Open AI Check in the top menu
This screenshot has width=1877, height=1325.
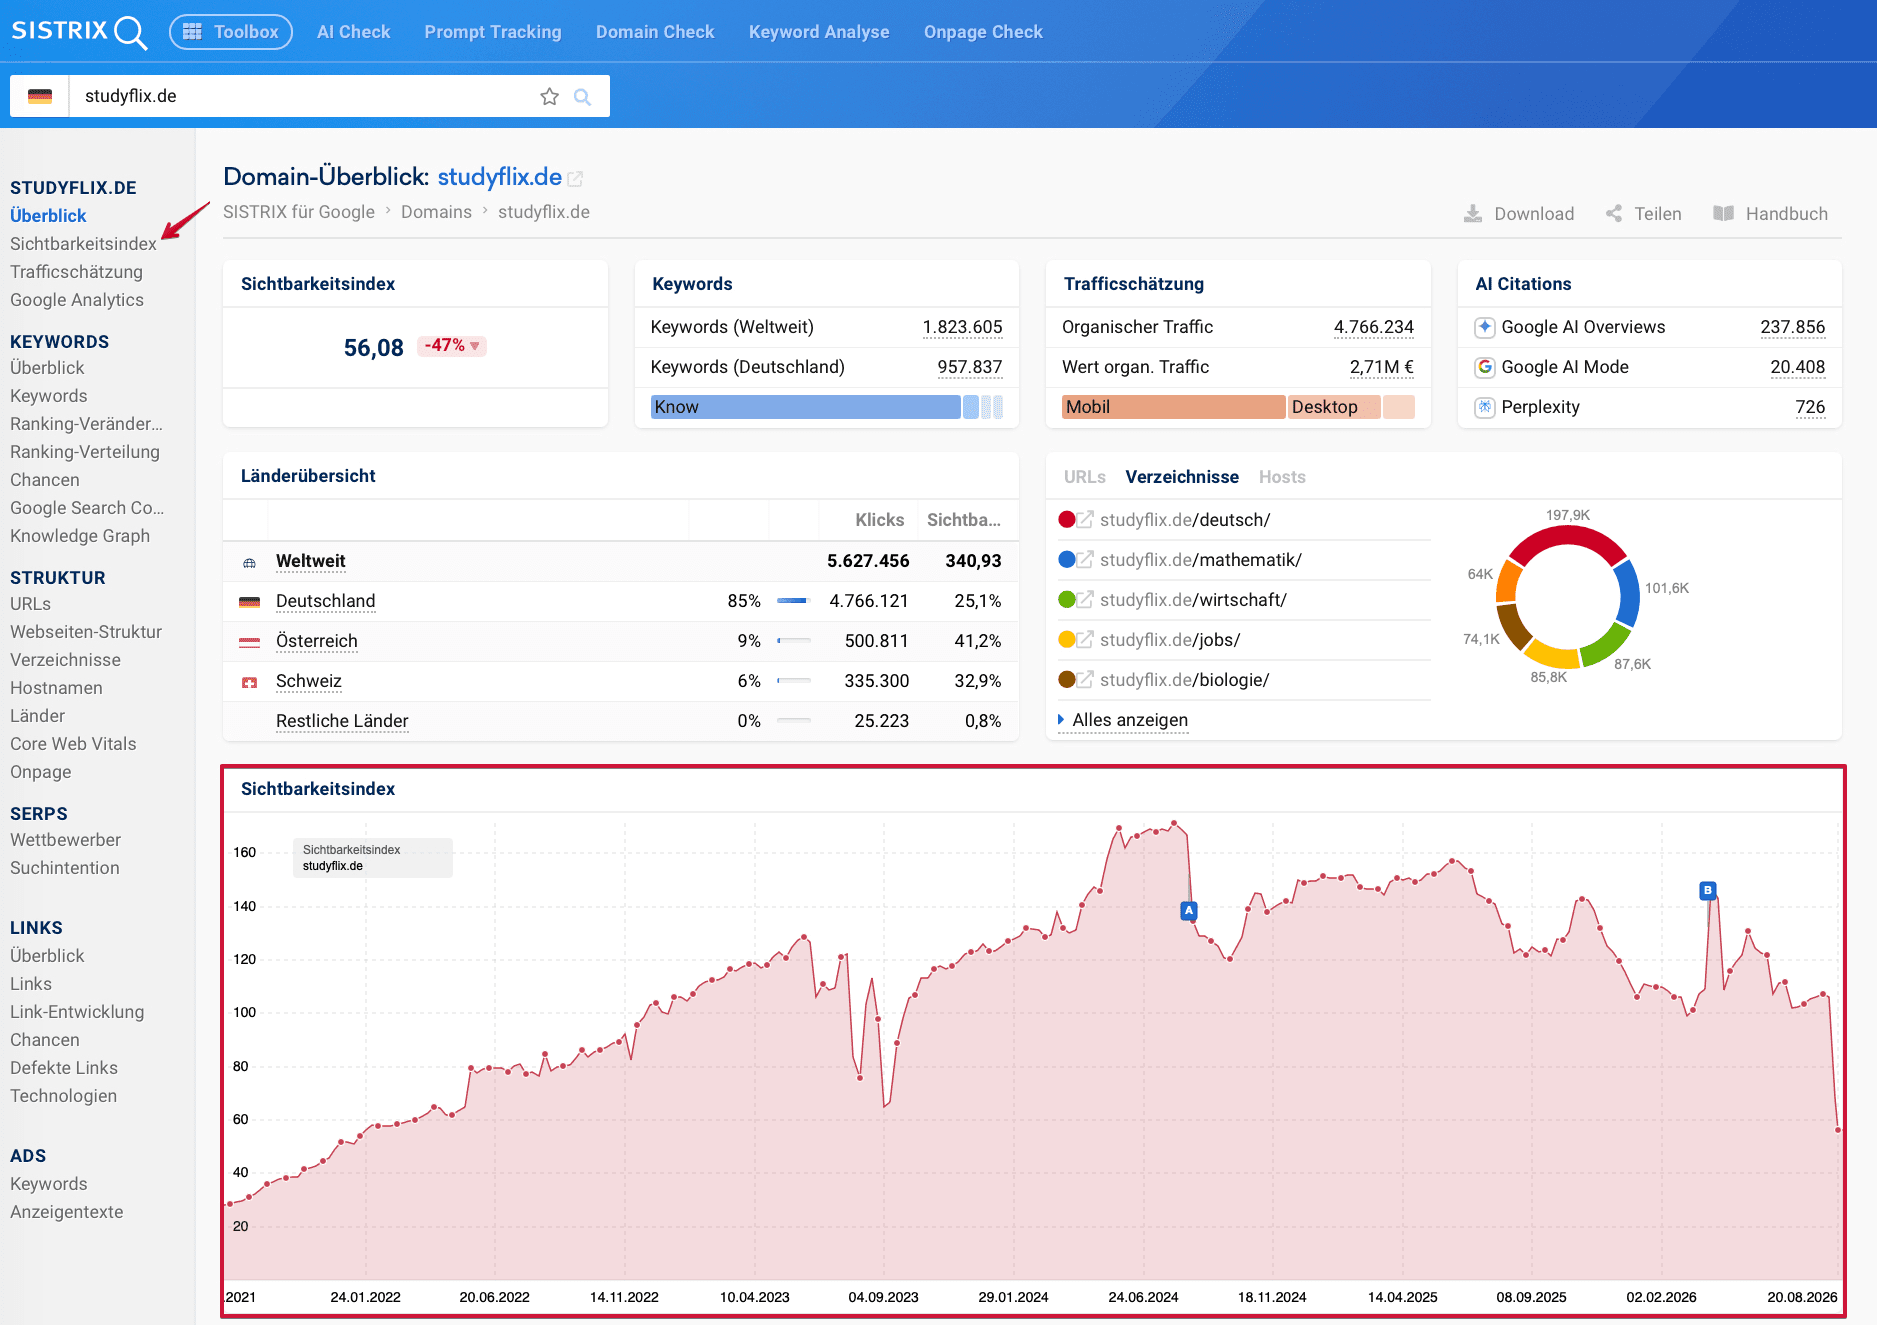click(x=353, y=32)
